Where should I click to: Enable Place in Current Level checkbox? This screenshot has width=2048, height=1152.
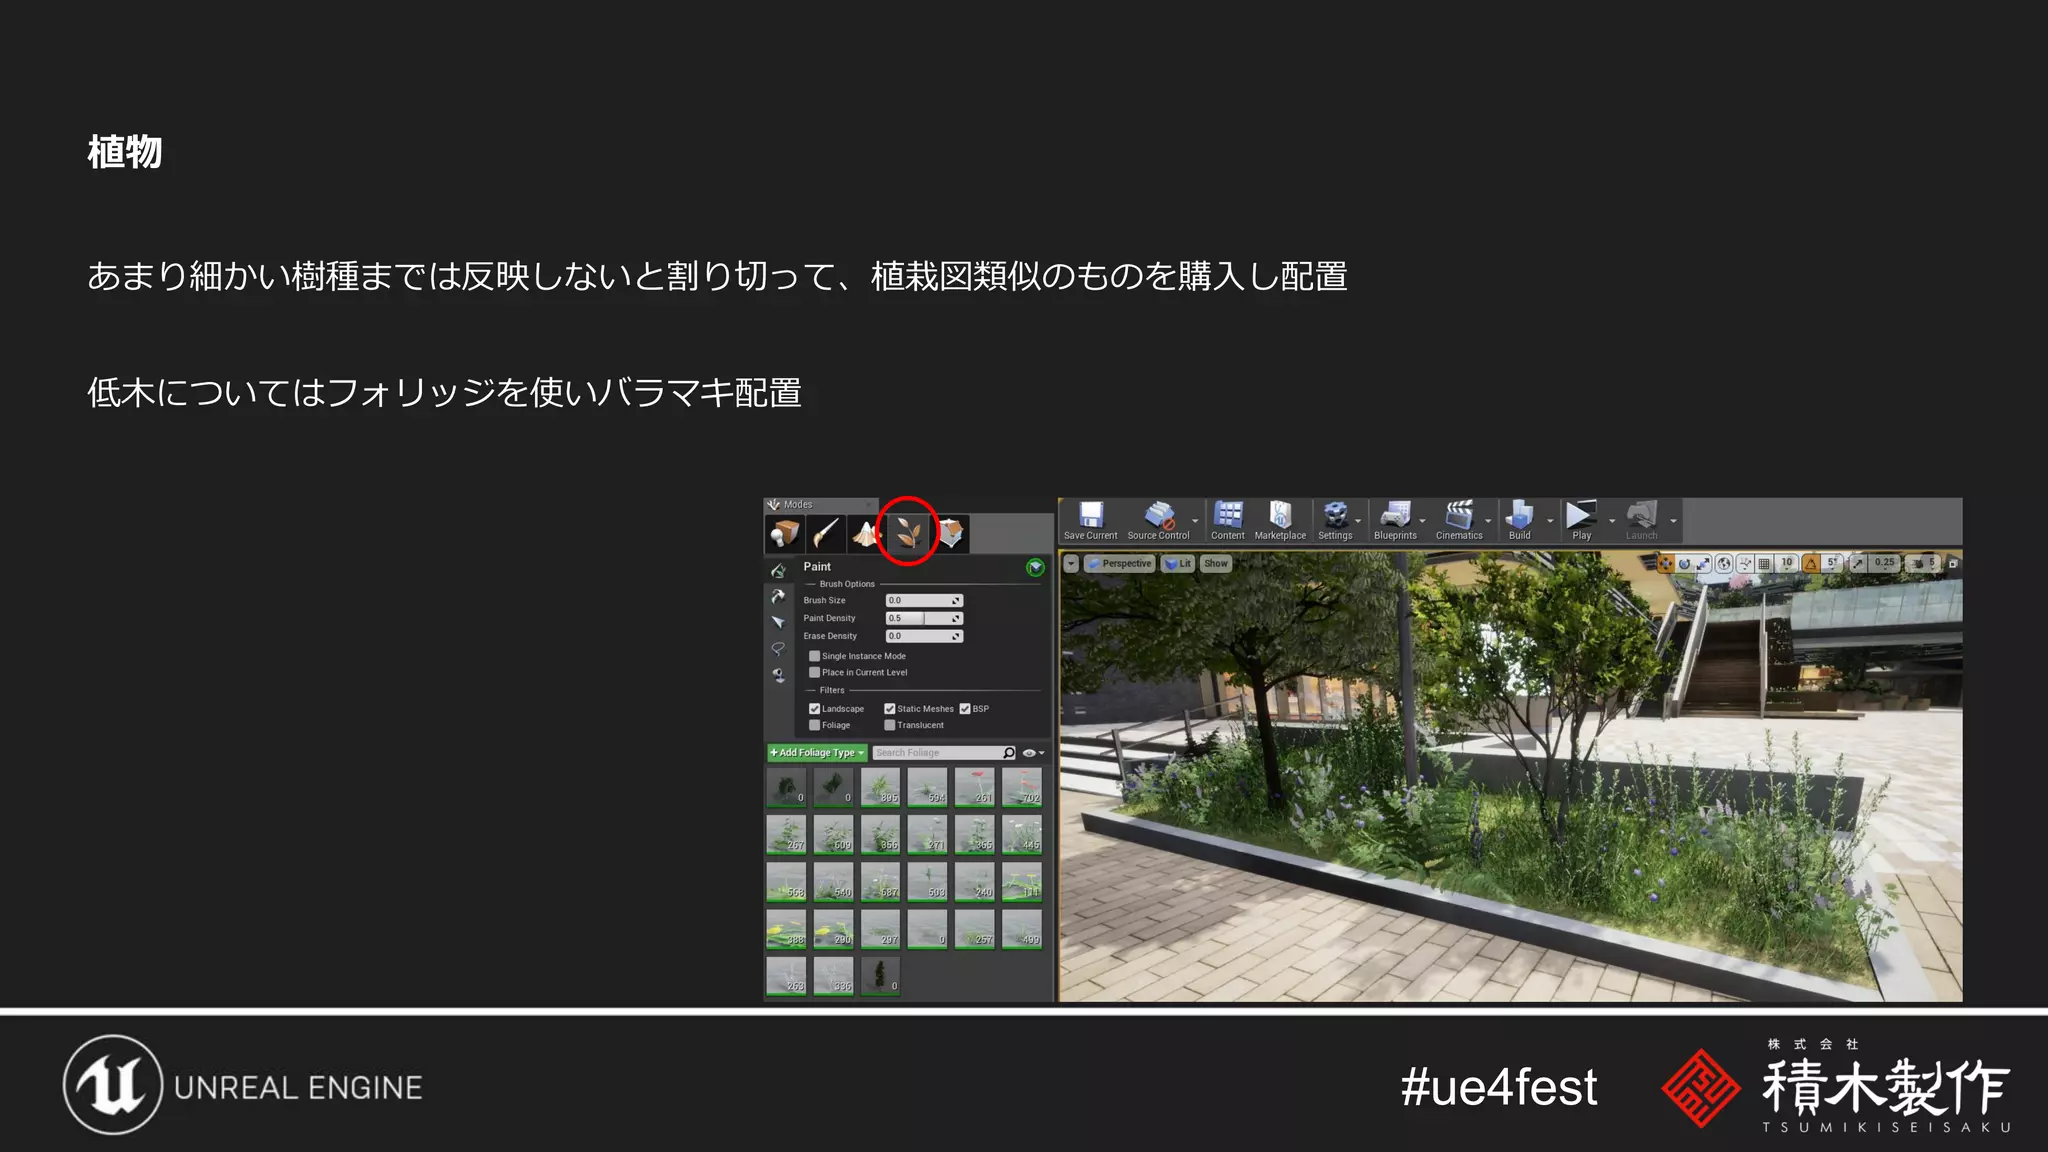[814, 673]
